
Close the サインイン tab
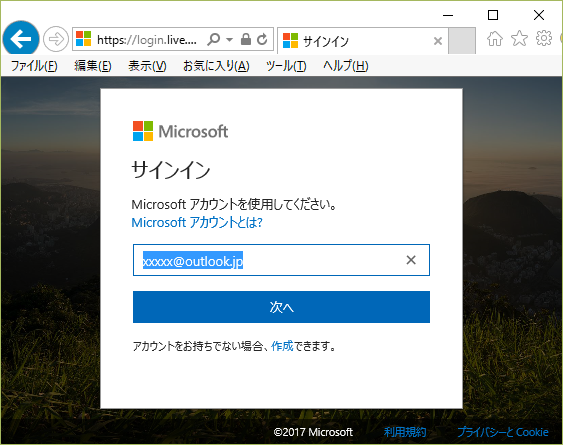[x=438, y=41]
